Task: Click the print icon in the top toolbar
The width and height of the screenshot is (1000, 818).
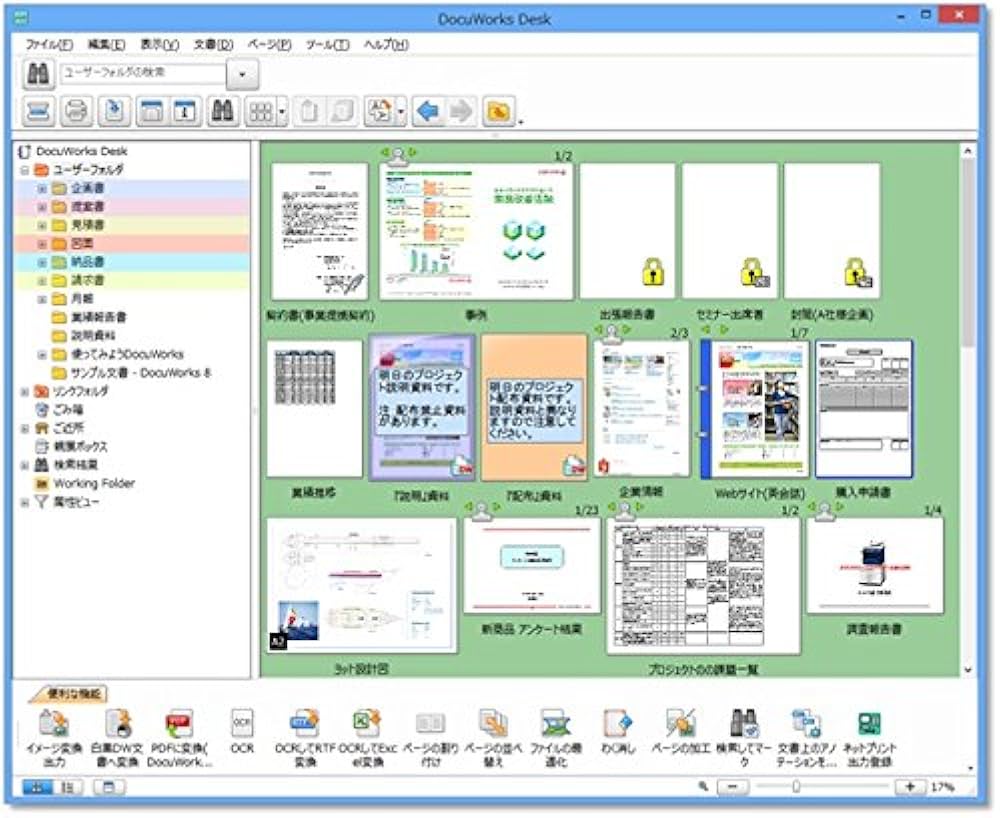Action: coord(74,110)
